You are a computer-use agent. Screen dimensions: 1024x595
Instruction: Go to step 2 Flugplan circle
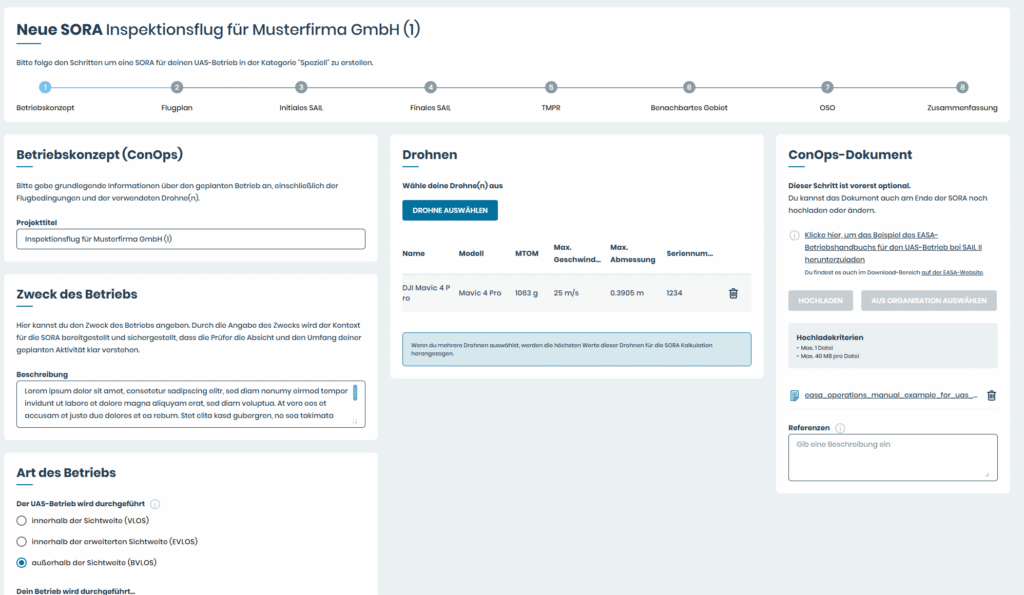(176, 87)
